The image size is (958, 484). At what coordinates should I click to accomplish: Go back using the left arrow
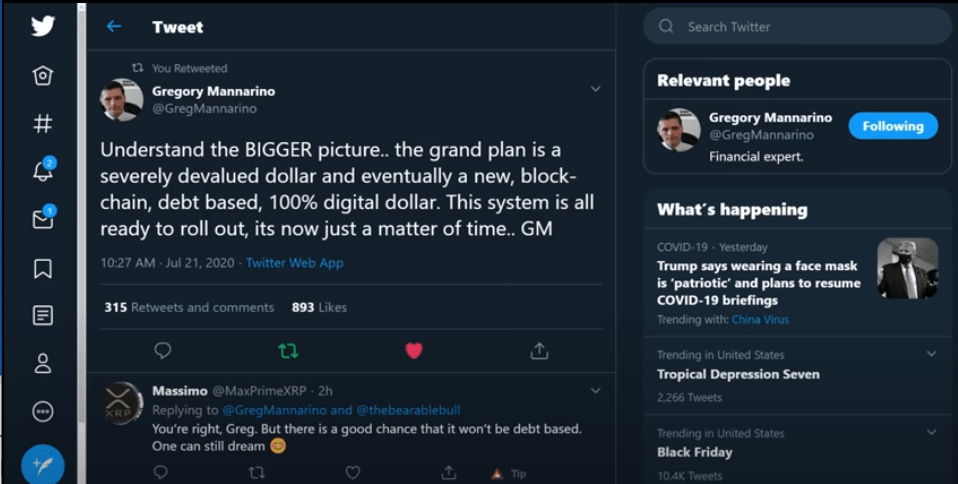[114, 27]
